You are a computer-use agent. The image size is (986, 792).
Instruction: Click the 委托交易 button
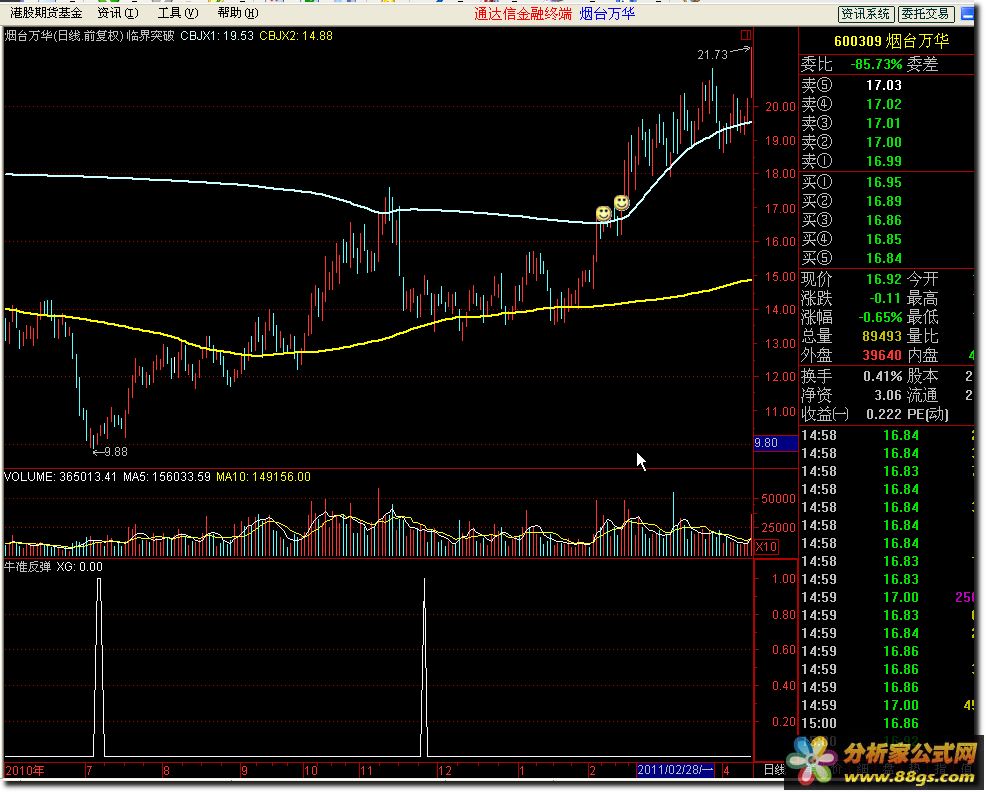pos(925,13)
